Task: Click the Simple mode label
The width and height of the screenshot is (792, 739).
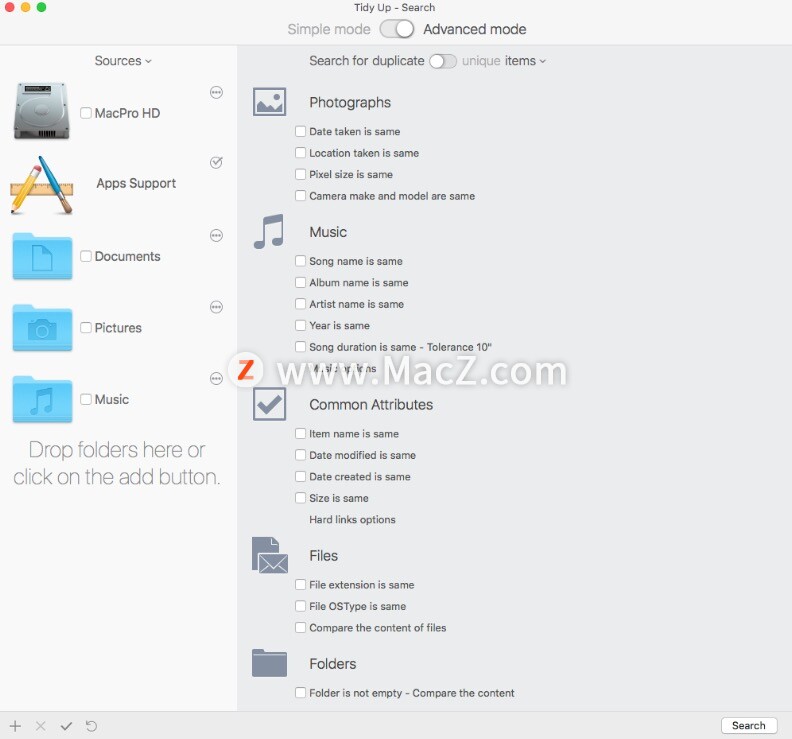Action: click(329, 29)
